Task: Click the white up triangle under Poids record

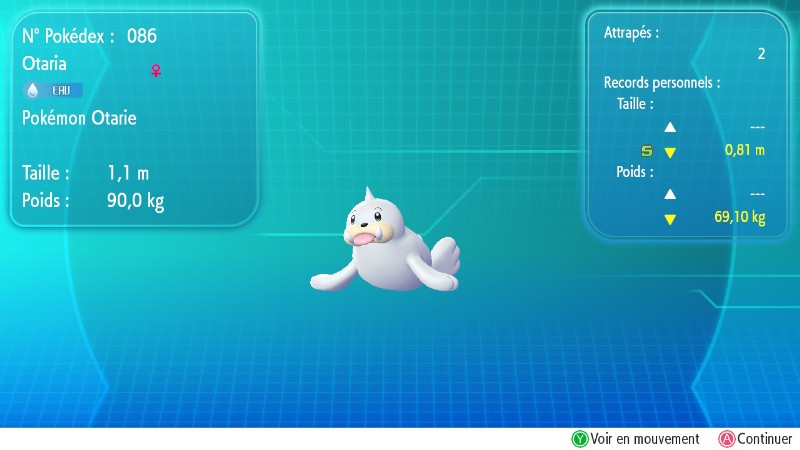Action: (670, 194)
